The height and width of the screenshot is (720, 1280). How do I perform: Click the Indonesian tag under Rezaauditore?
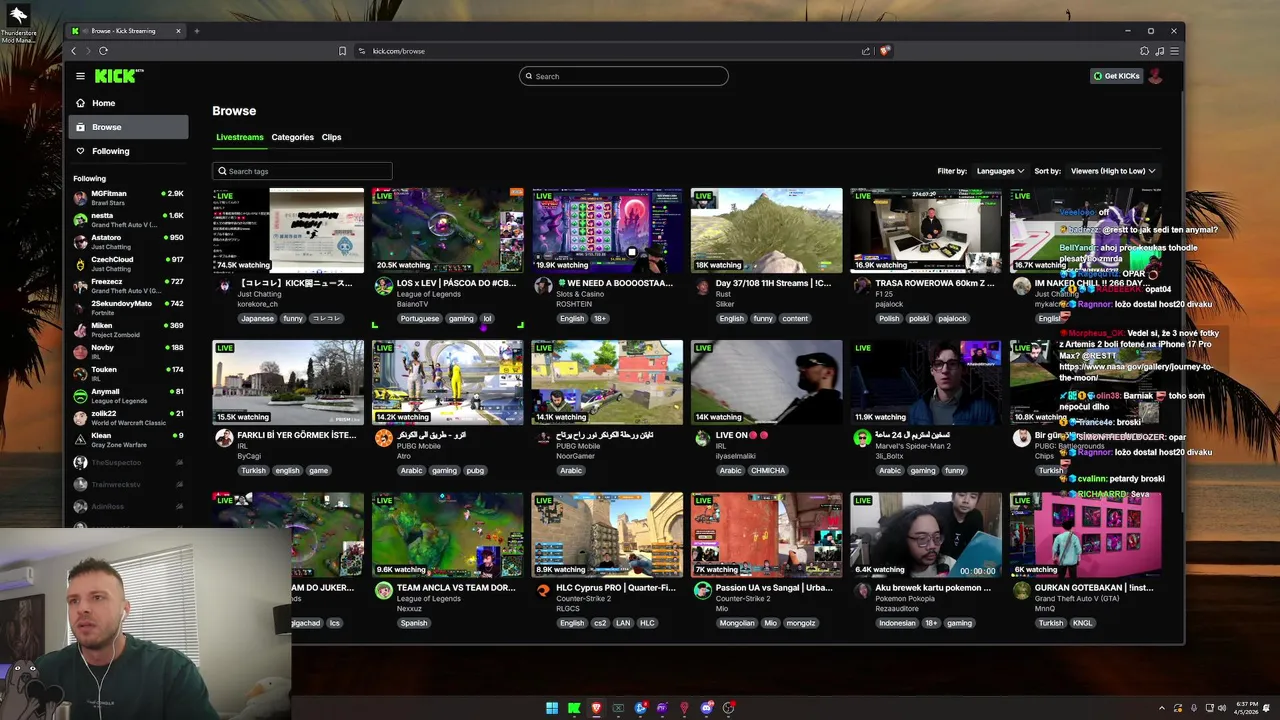(897, 623)
